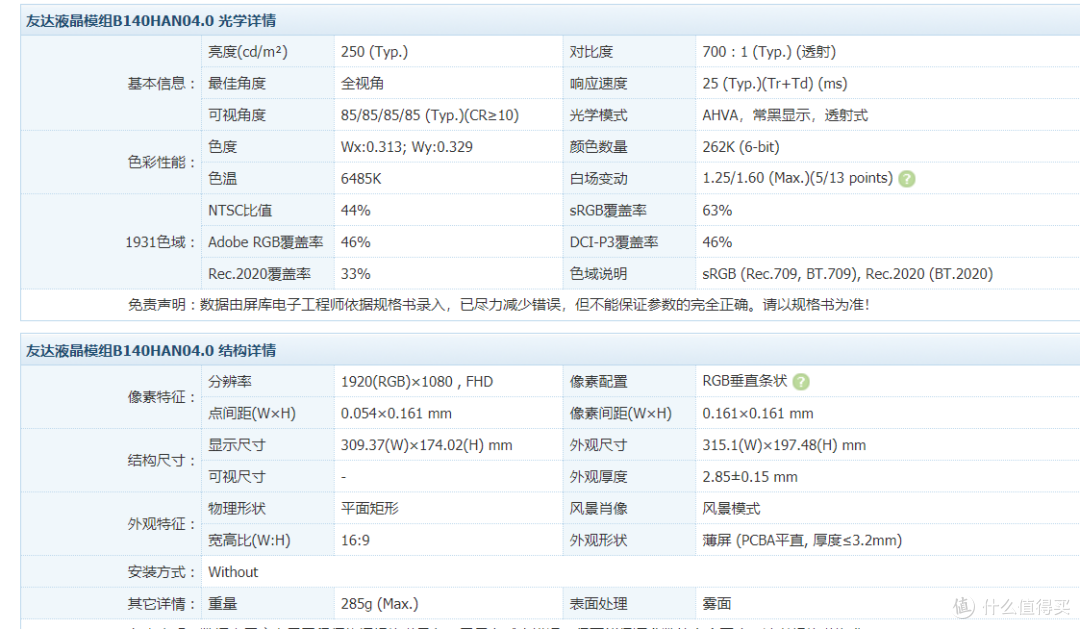The width and height of the screenshot is (1080, 629).
Task: Click the 宽高比(W:H) label
Action: pyautogui.click(x=249, y=540)
